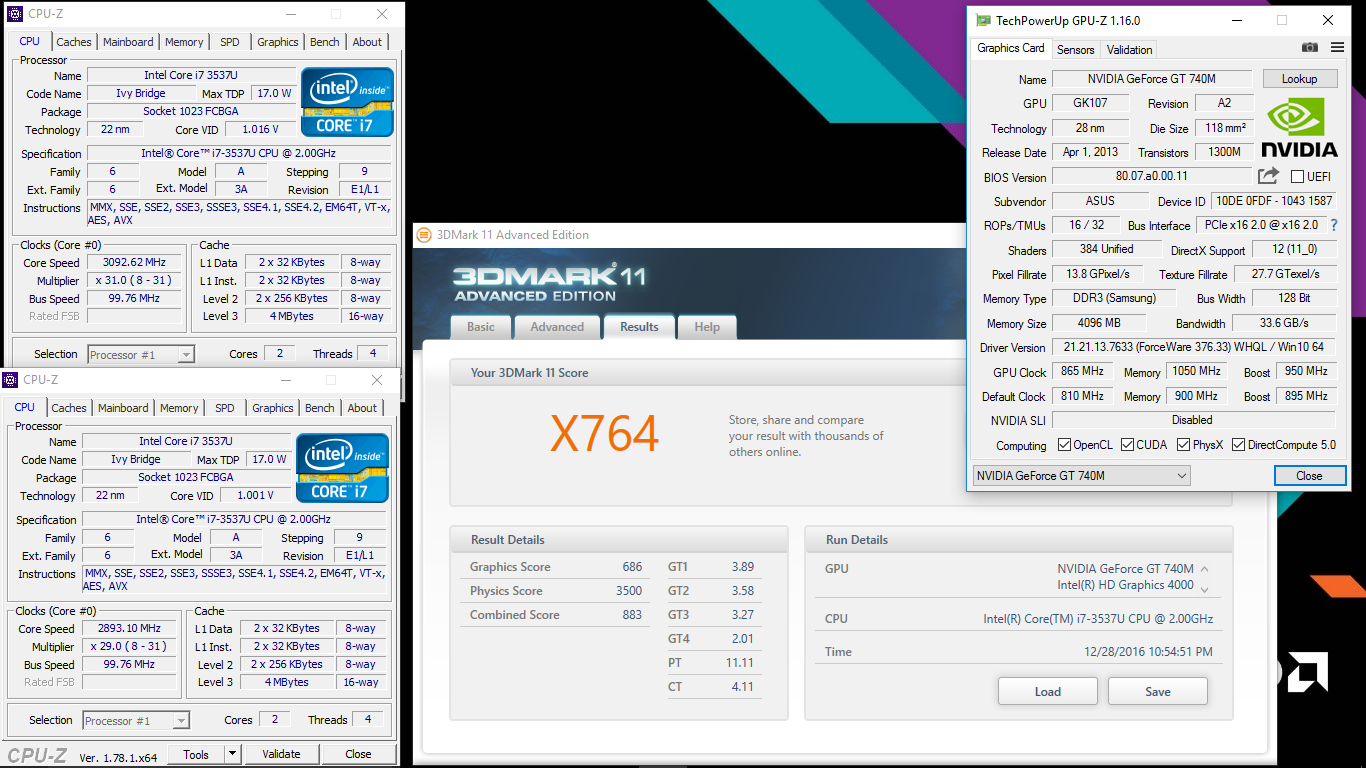Open the Basic tab in 3DMark 11
The height and width of the screenshot is (768, 1366).
coord(481,327)
